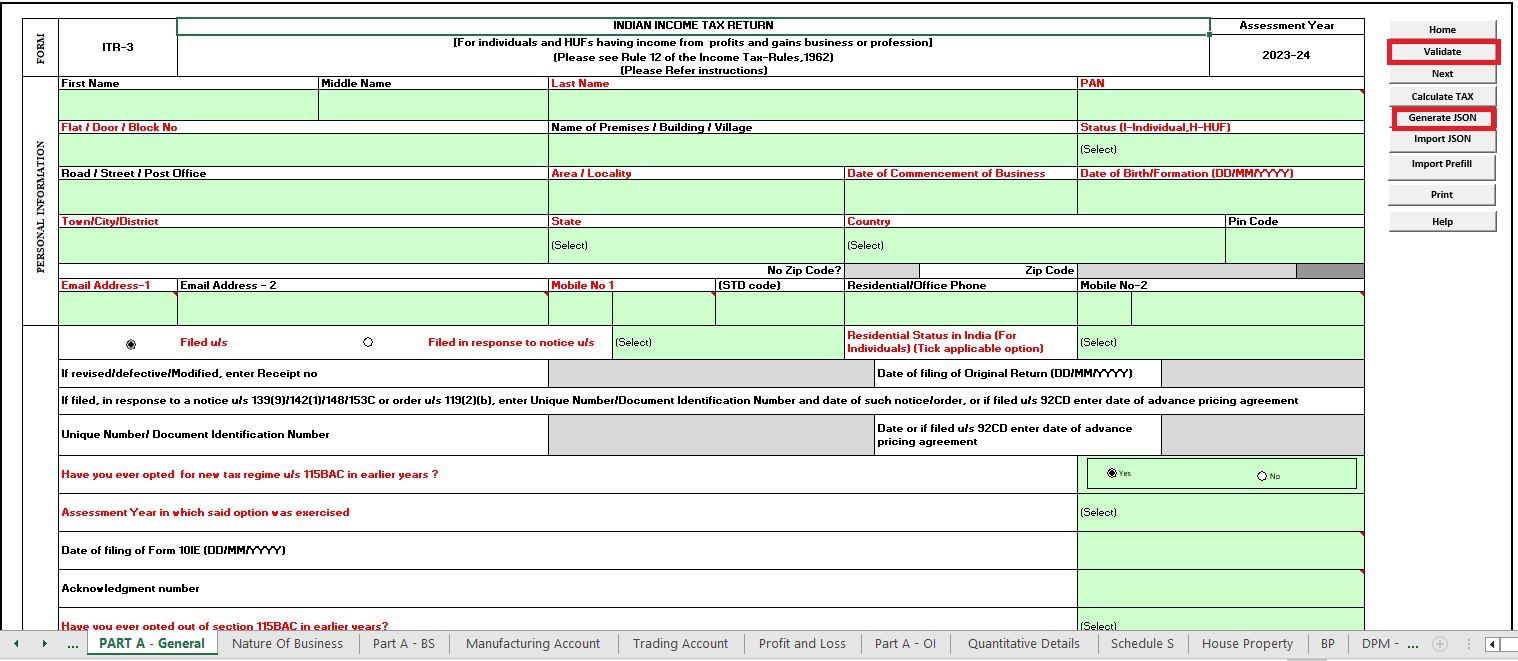This screenshot has height=661, width=1518.
Task: Click the Acknowledgment number input cell
Action: pyautogui.click(x=1221, y=588)
